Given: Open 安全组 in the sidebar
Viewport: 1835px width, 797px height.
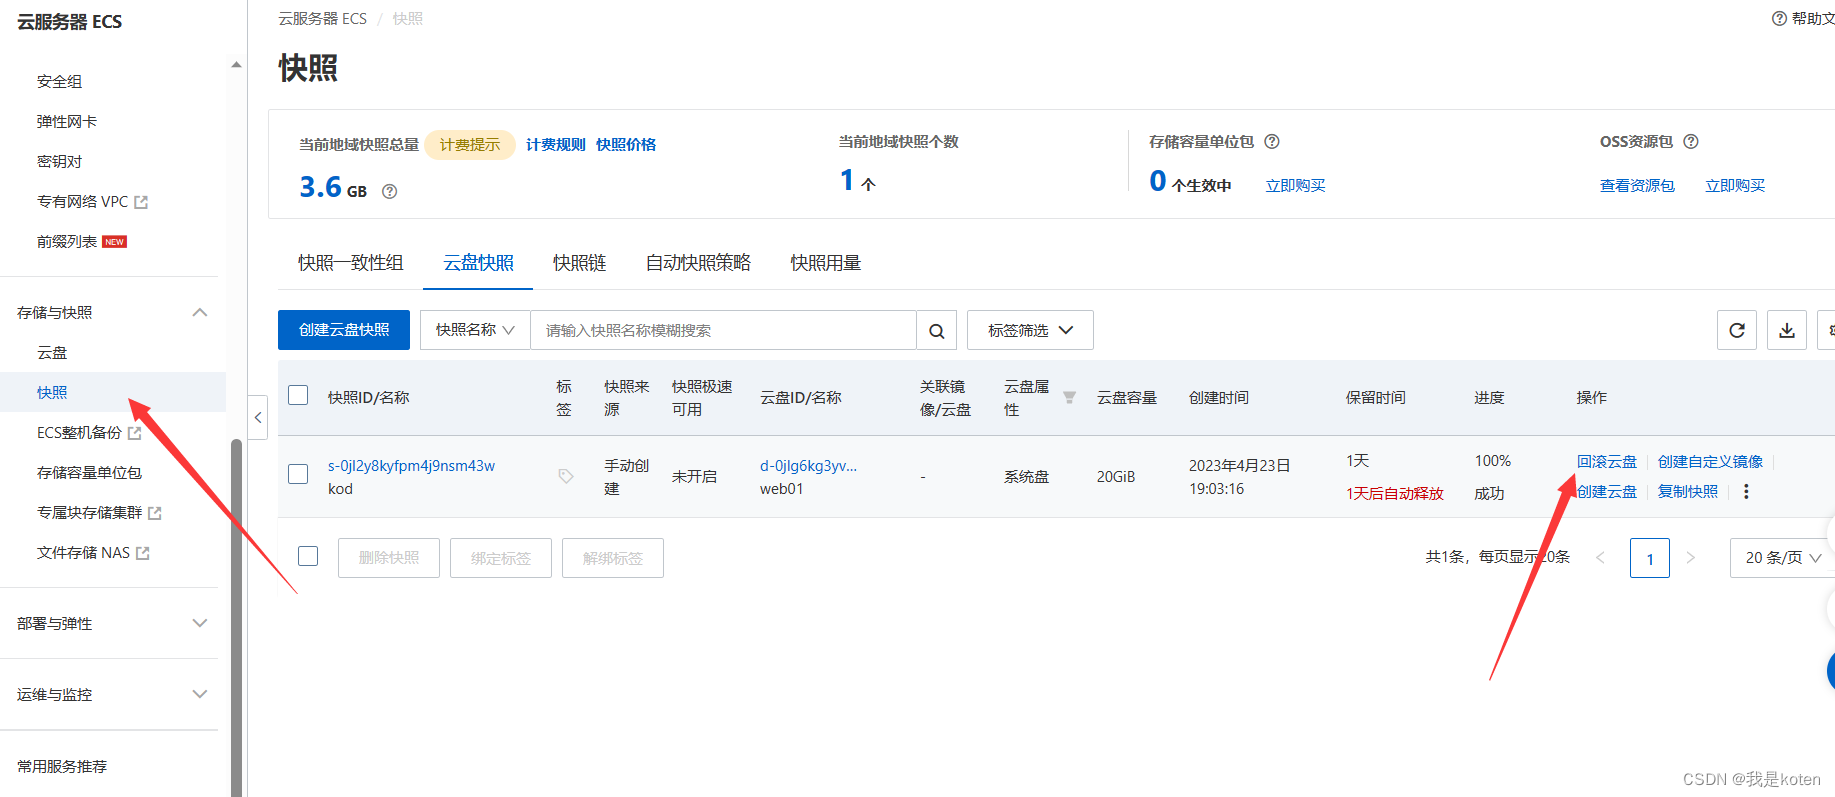Looking at the screenshot, I should [60, 82].
